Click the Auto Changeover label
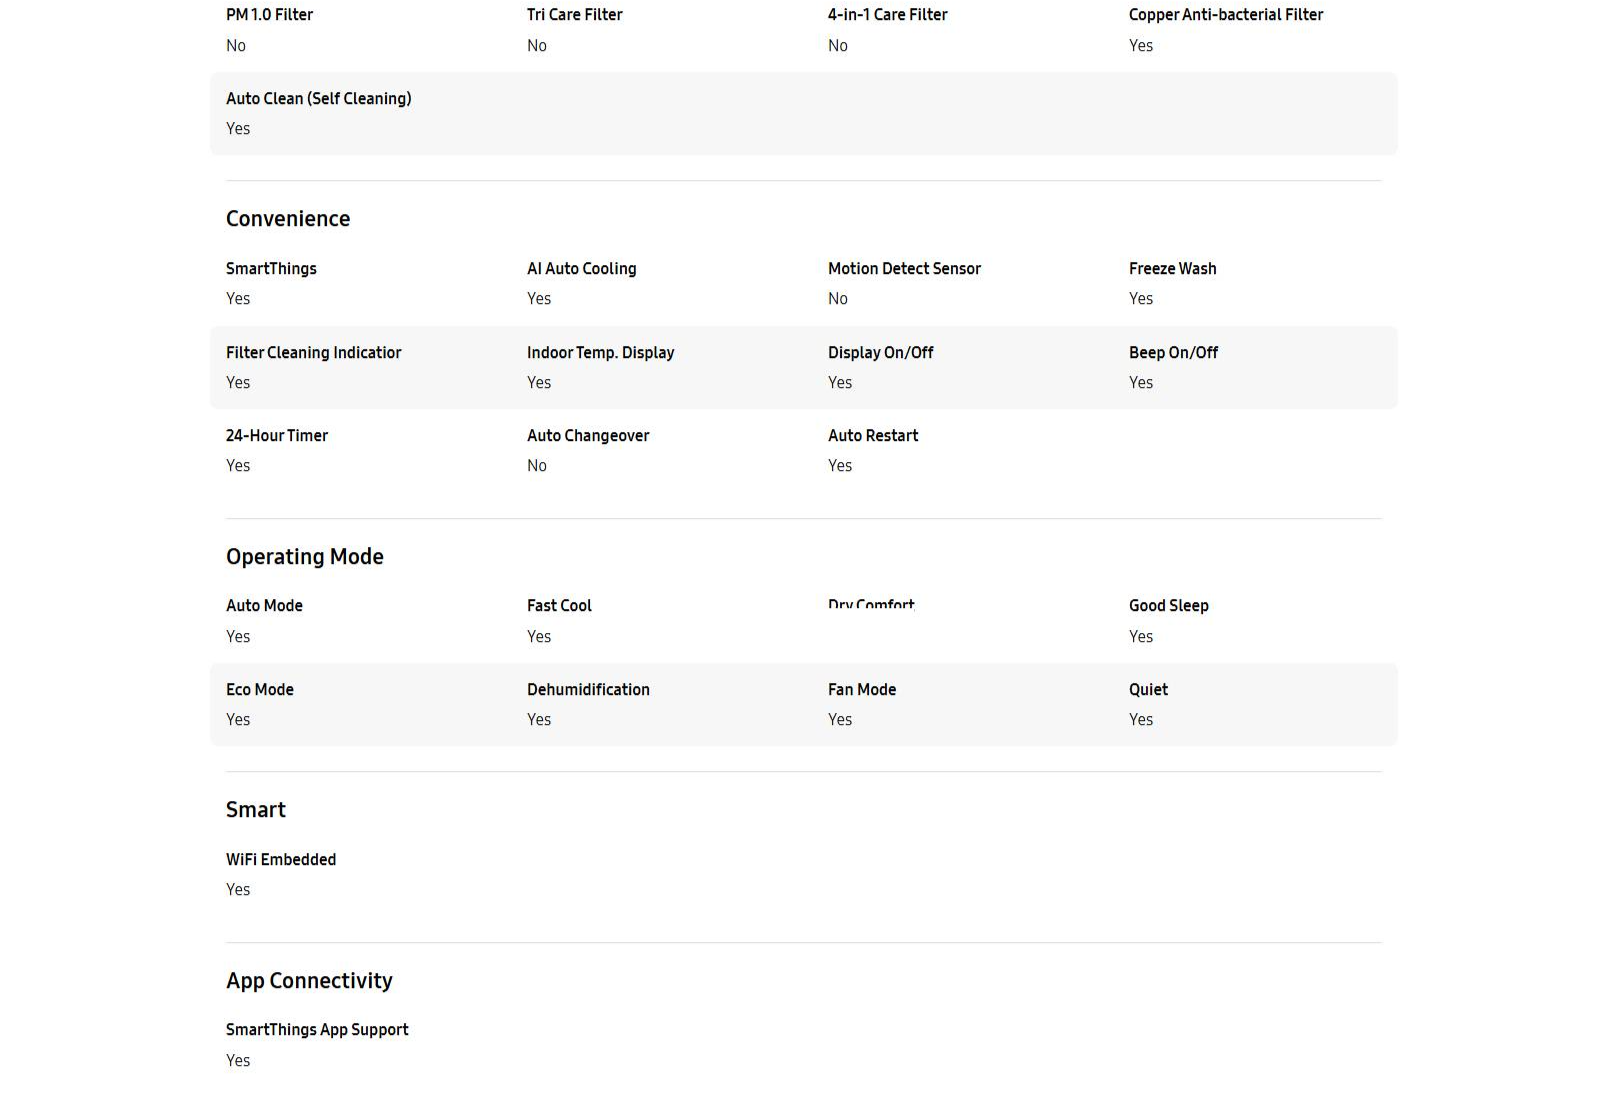 pos(588,436)
